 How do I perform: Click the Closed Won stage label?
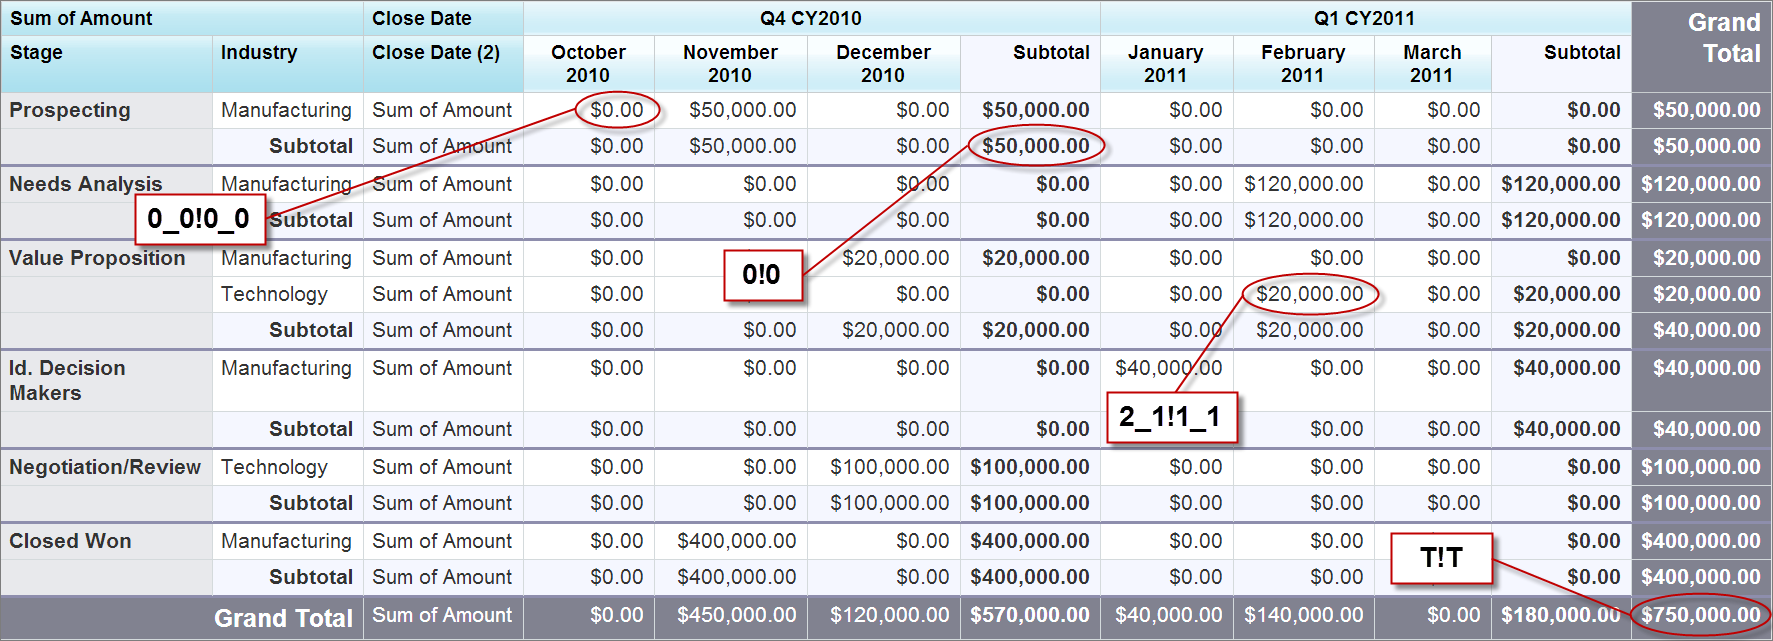(70, 541)
